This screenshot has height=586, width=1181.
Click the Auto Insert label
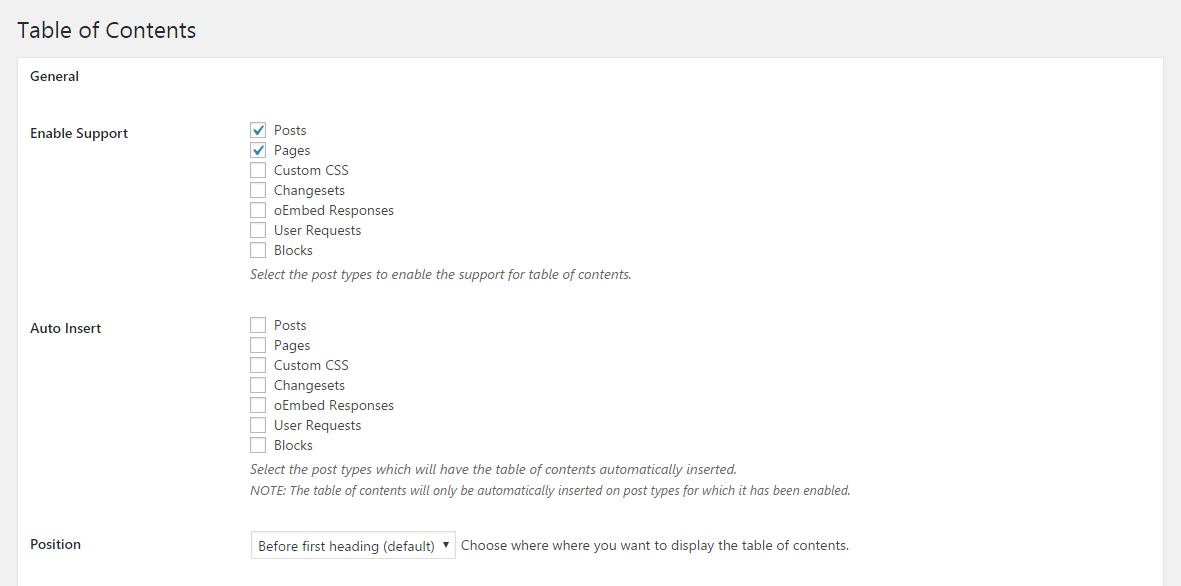[x=66, y=328]
